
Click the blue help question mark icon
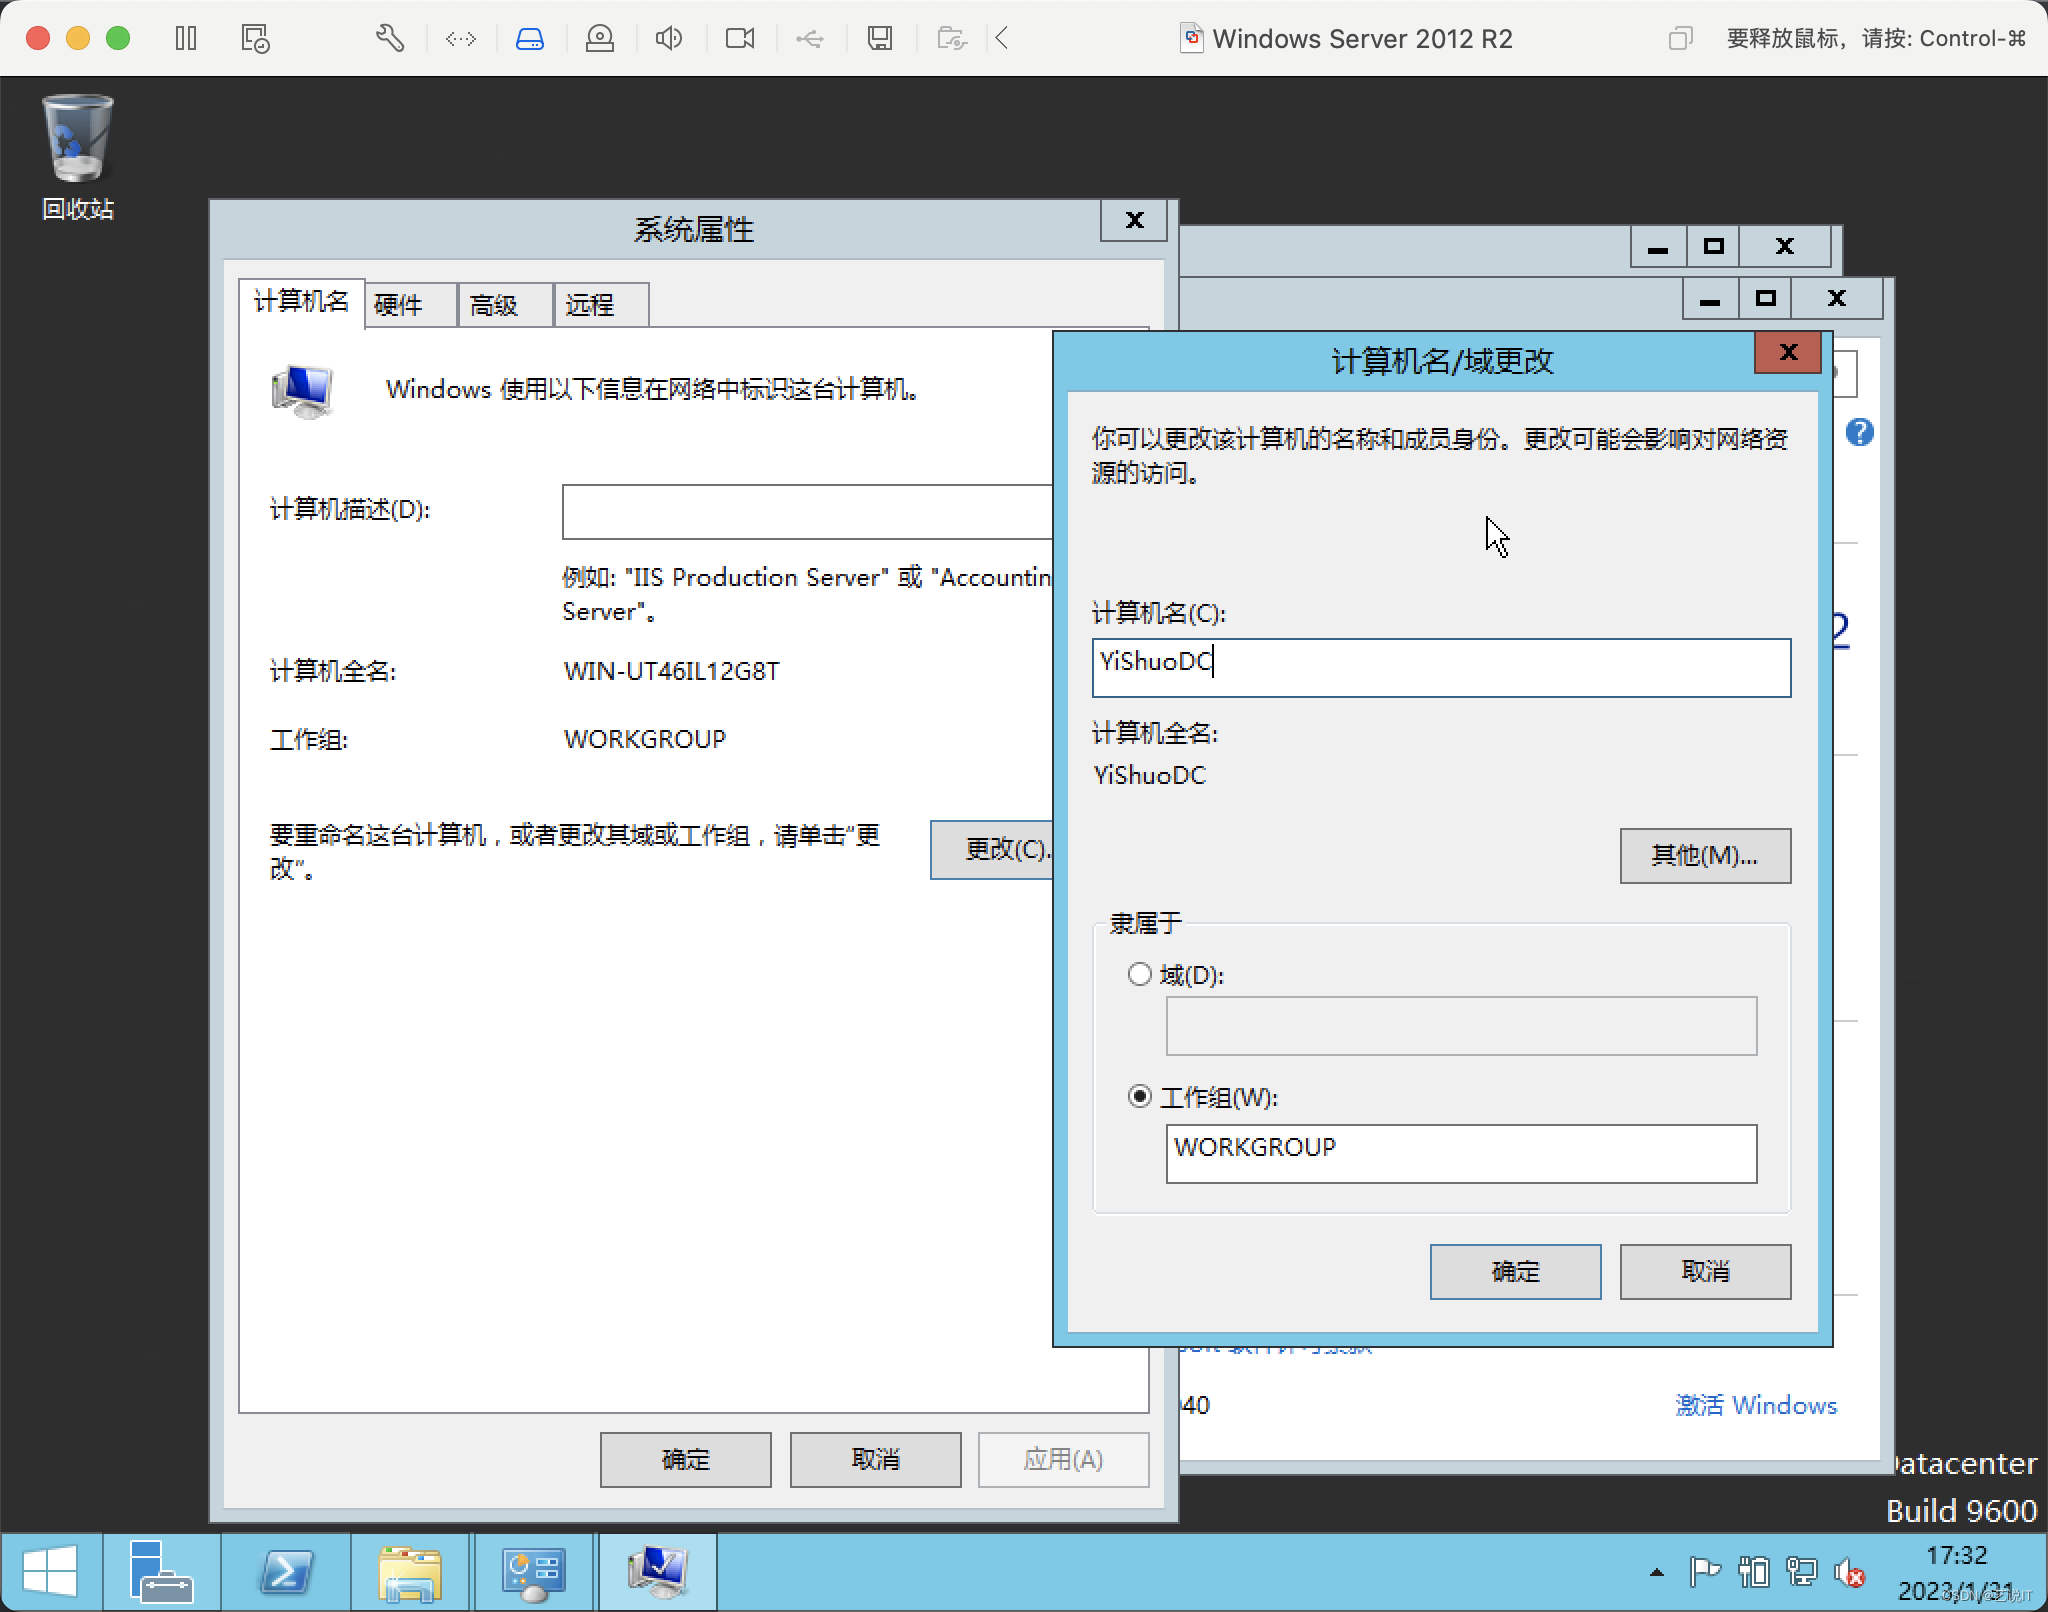pyautogui.click(x=1859, y=432)
